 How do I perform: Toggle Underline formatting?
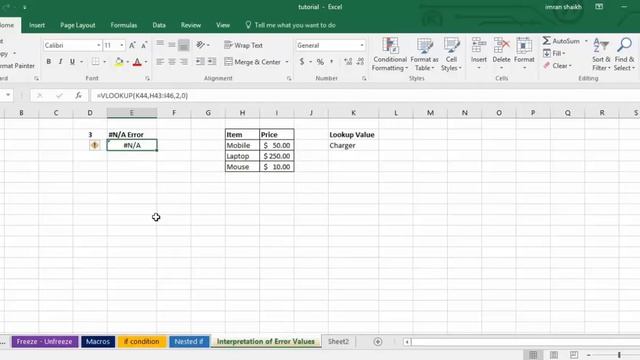coord(72,62)
